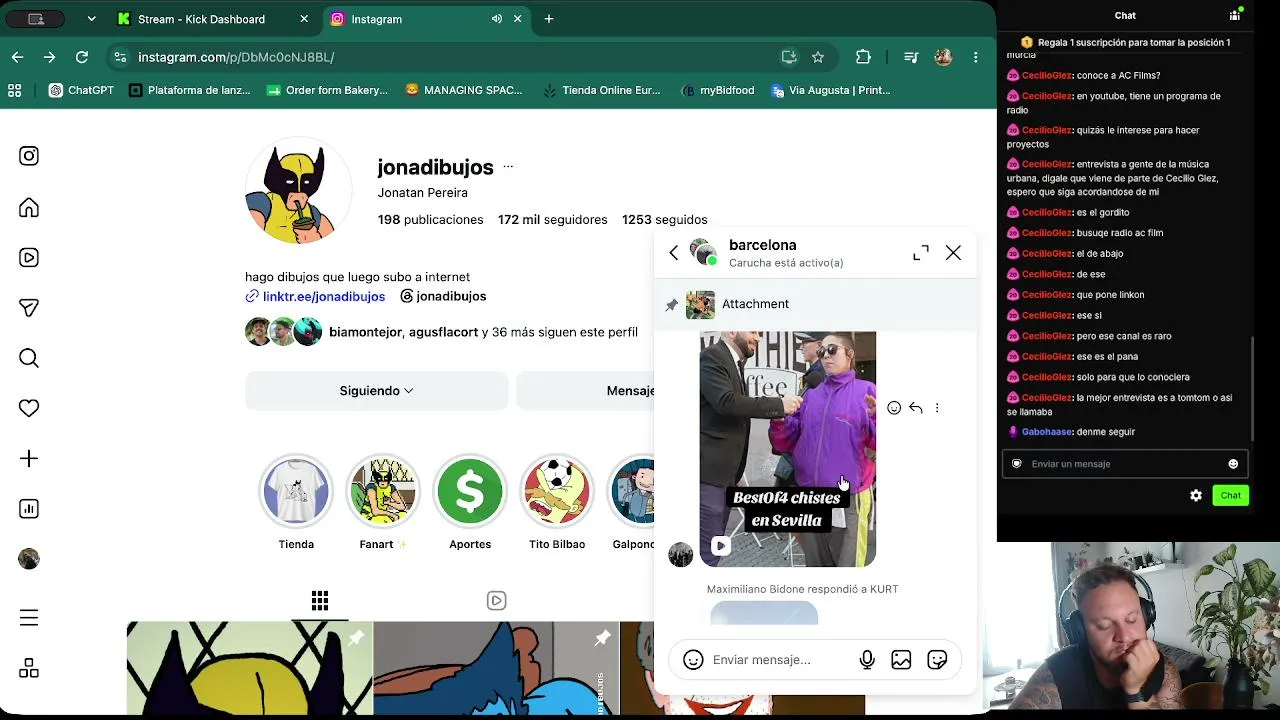This screenshot has width=1280, height=720.
Task: Open dashboard chart icon in sidebar
Action: coord(29,509)
